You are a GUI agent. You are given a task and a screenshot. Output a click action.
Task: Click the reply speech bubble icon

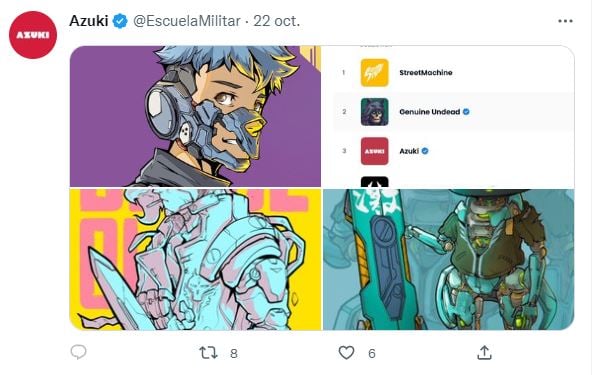tap(78, 352)
